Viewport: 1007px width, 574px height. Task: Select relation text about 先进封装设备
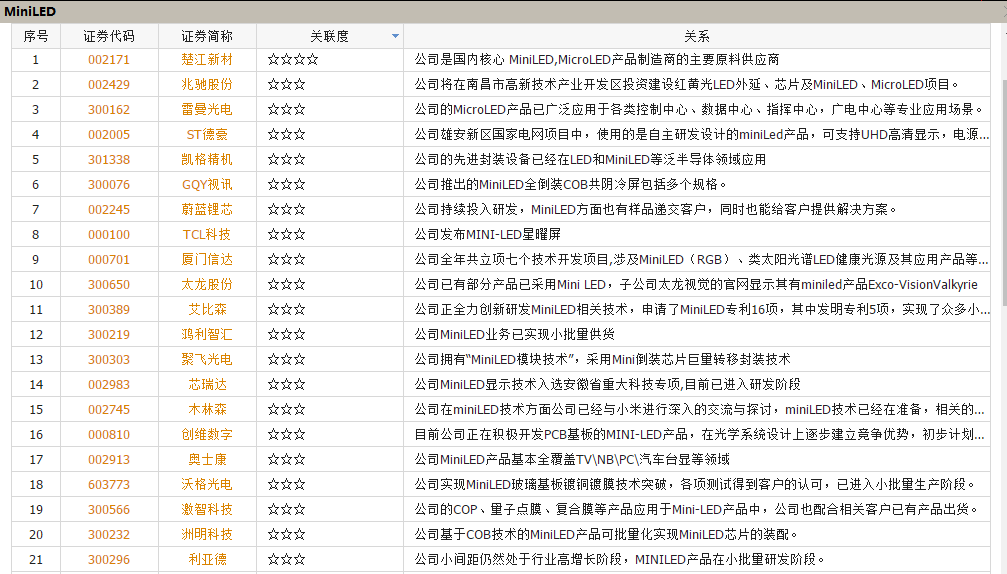590,160
